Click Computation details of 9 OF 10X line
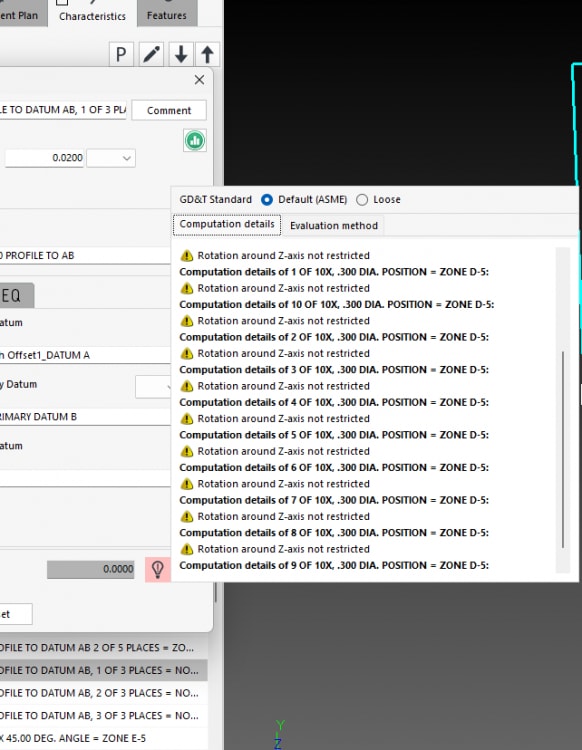The height and width of the screenshot is (750, 582). click(334, 565)
